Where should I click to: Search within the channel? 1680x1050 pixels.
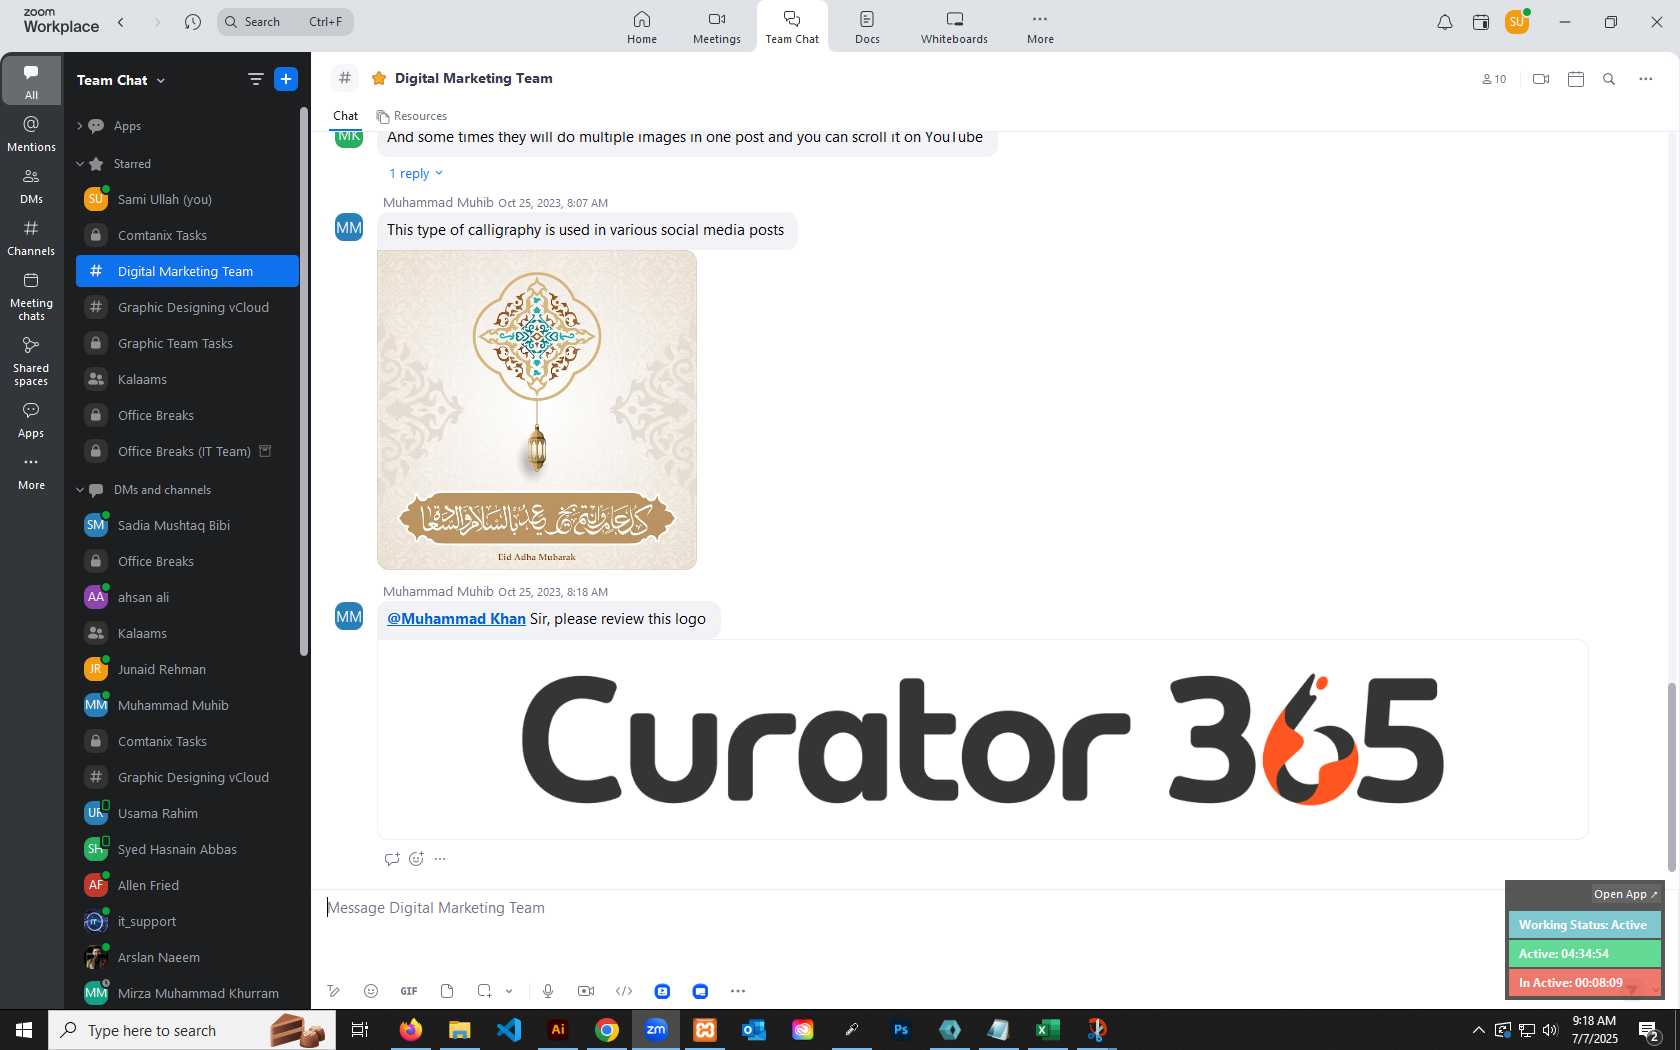point(1609,79)
